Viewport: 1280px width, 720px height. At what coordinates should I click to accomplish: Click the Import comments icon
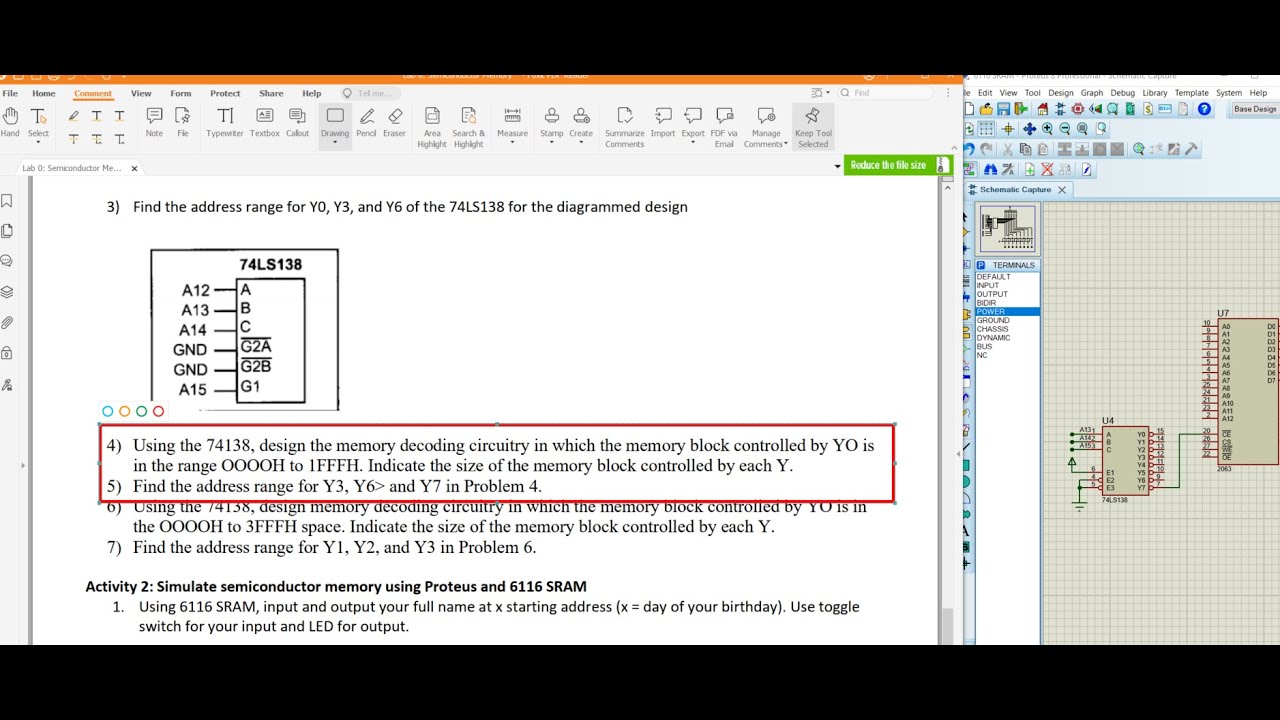point(663,122)
